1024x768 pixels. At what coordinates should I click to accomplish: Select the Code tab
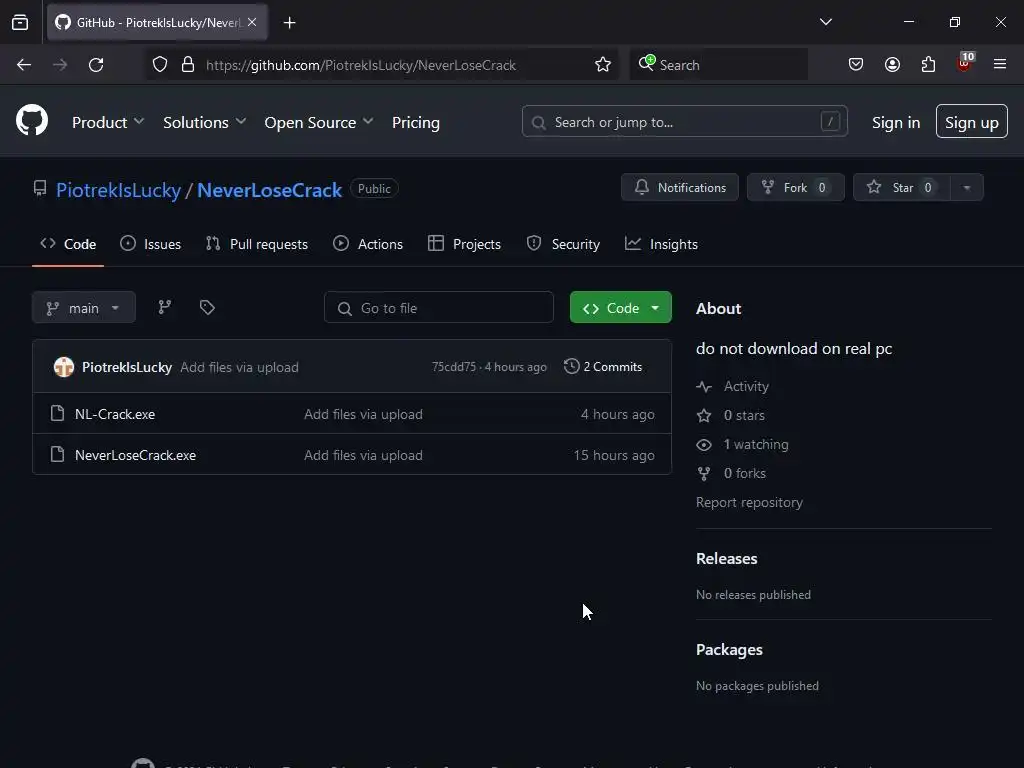pos(68,244)
